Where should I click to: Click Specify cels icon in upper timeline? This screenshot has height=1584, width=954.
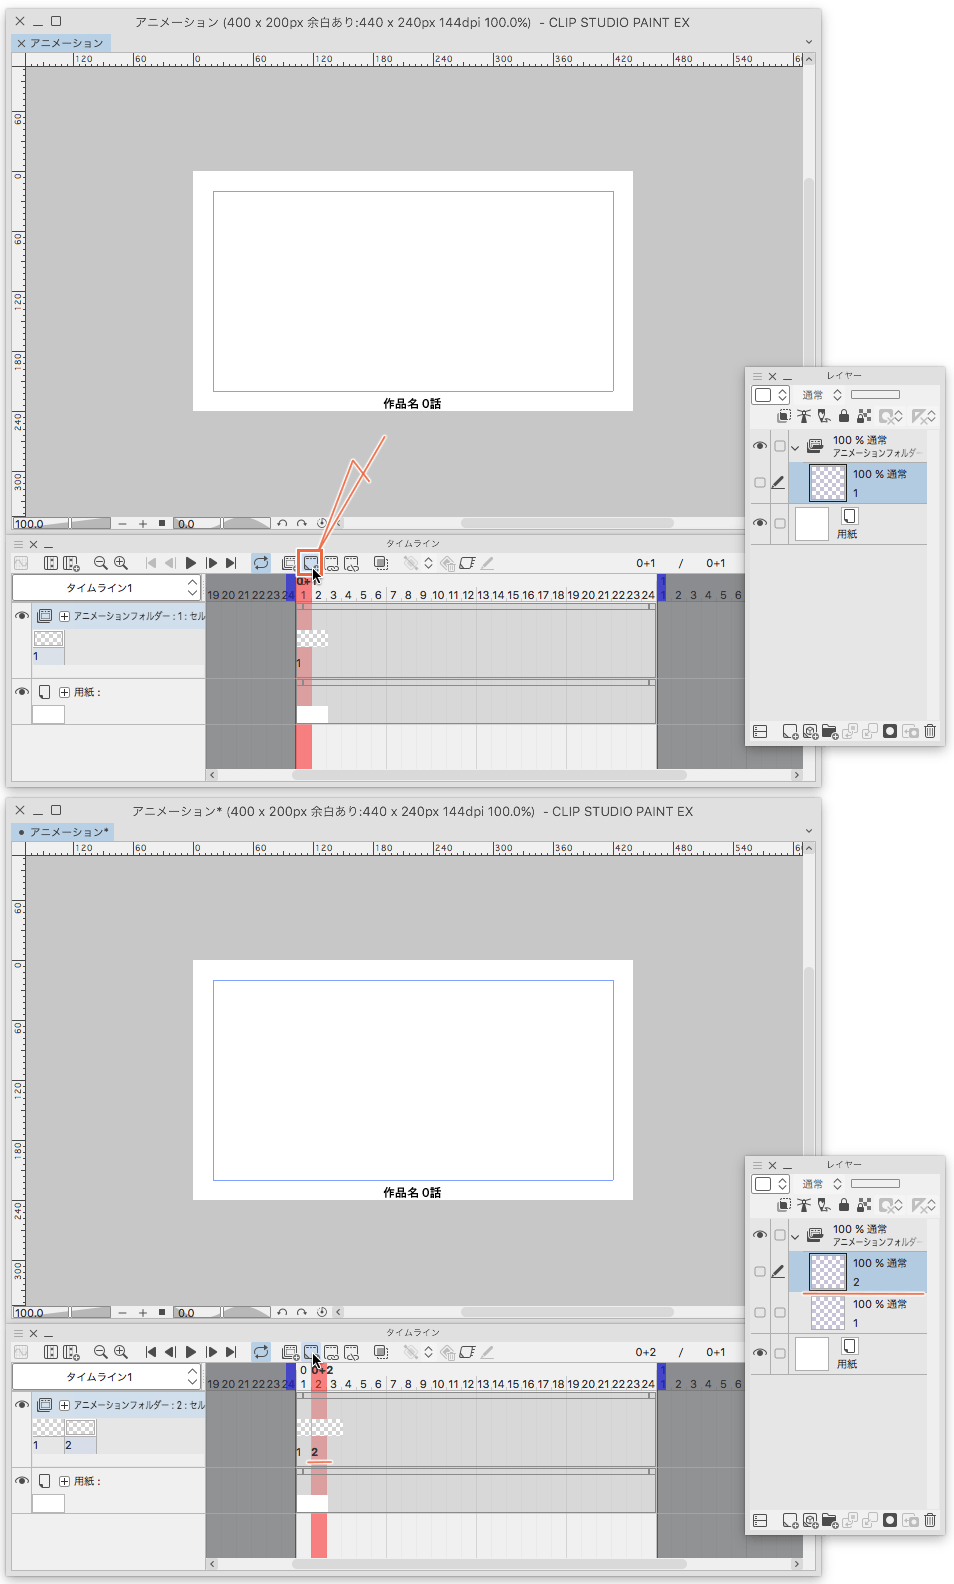pyautogui.click(x=331, y=563)
